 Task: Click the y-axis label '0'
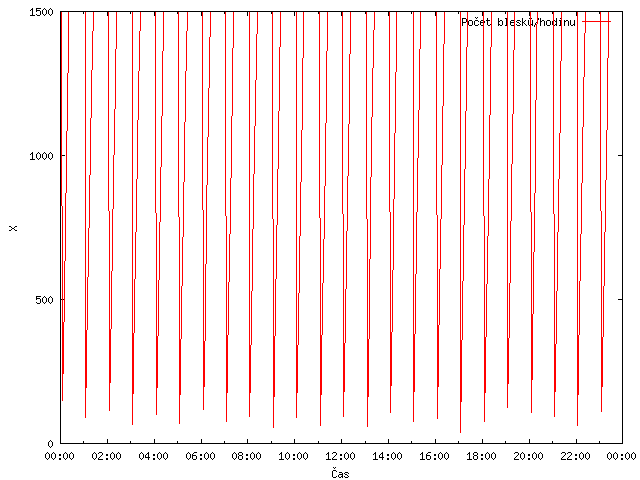tap(51, 444)
